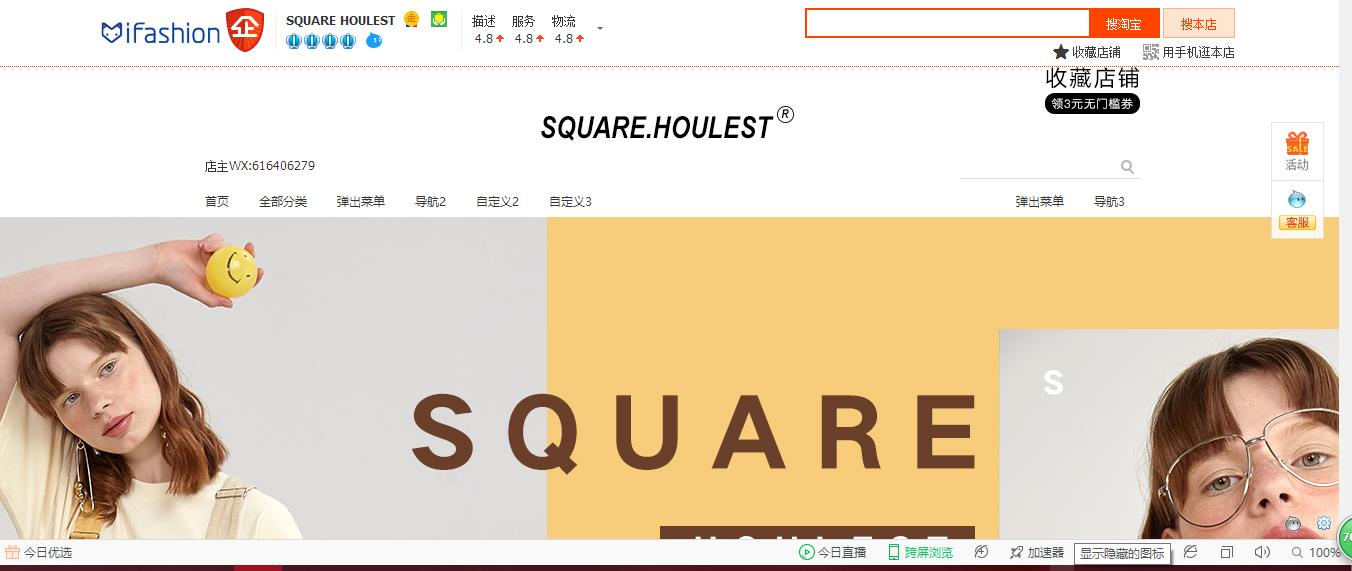Screen dimensions: 1352x571
Task: Click 收藏店铺 star link
Action: tap(1087, 52)
